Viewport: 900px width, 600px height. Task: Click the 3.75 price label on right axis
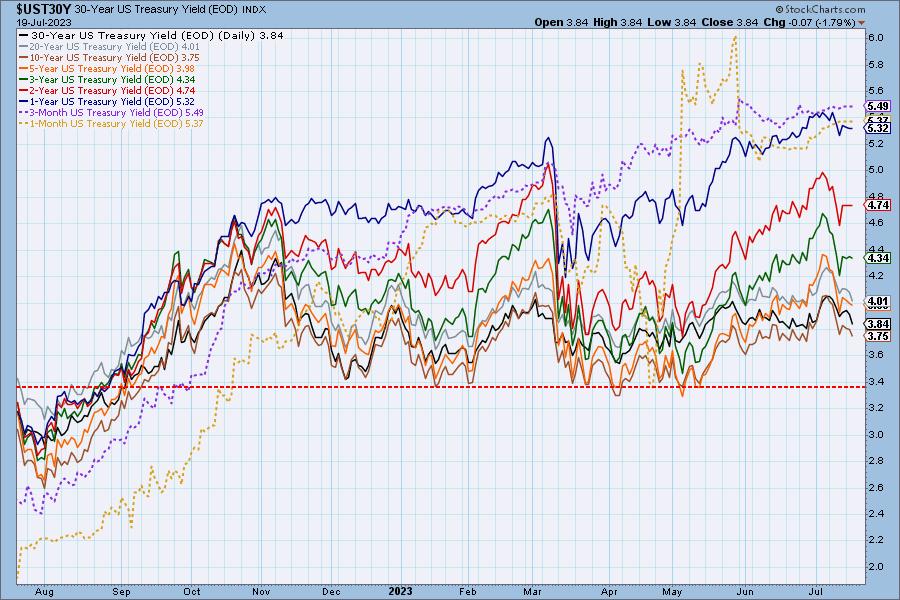point(878,336)
